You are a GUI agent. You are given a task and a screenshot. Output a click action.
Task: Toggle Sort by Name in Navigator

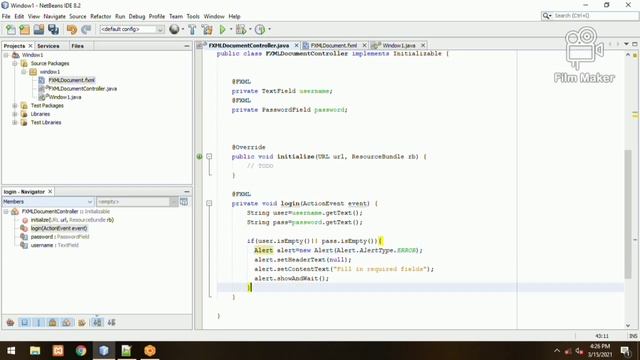coord(97,322)
